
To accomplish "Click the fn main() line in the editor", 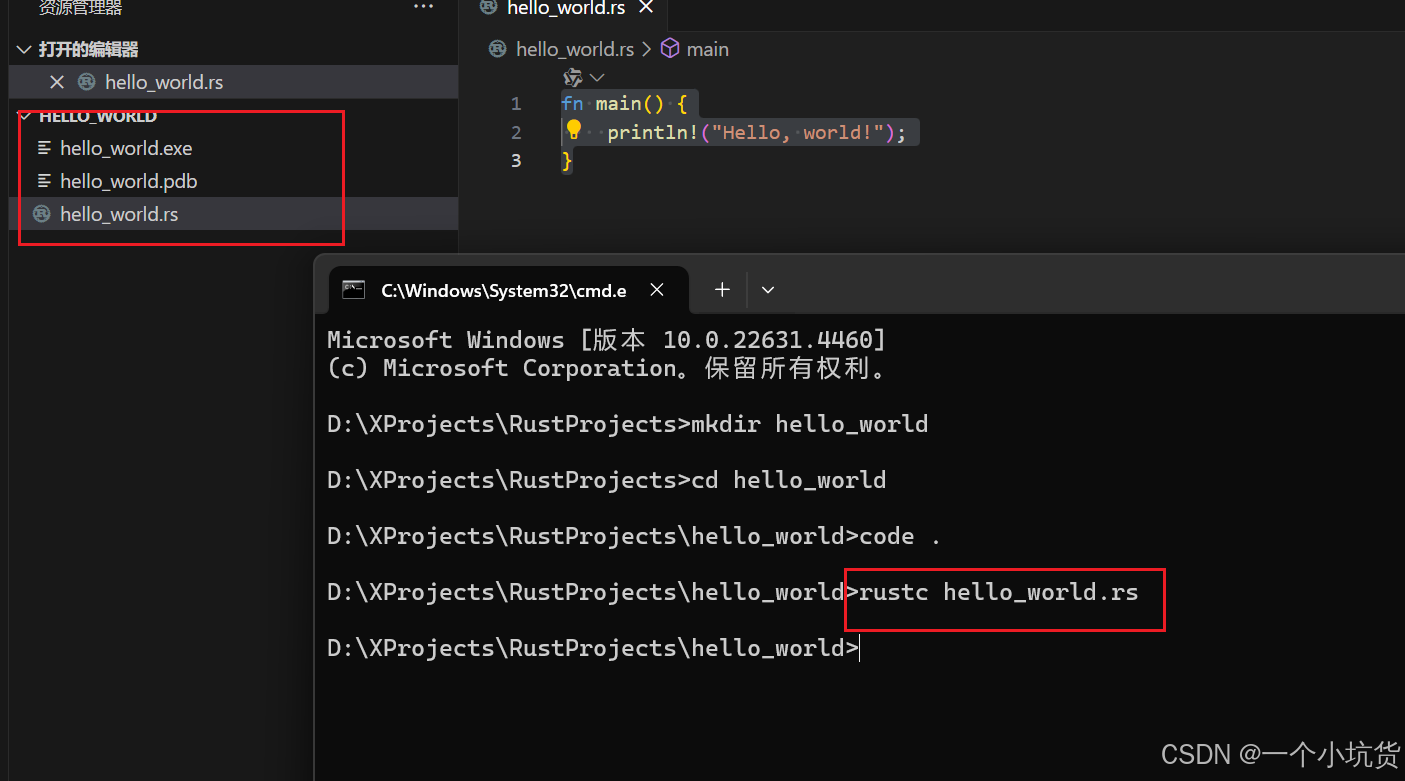I will click(624, 104).
